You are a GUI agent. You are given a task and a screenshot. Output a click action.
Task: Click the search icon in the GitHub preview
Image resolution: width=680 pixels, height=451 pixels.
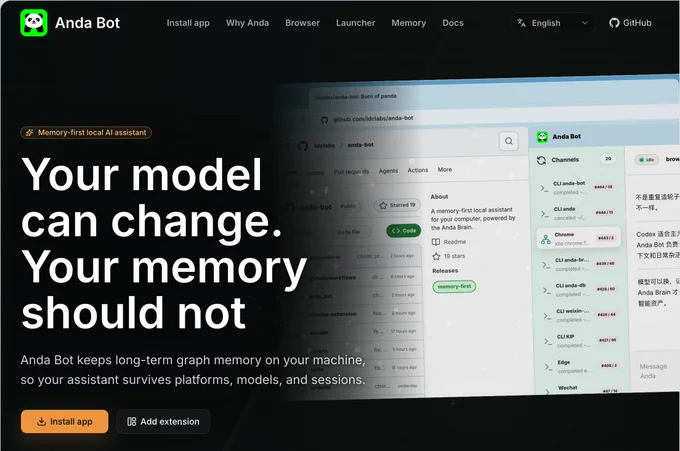[x=509, y=141]
